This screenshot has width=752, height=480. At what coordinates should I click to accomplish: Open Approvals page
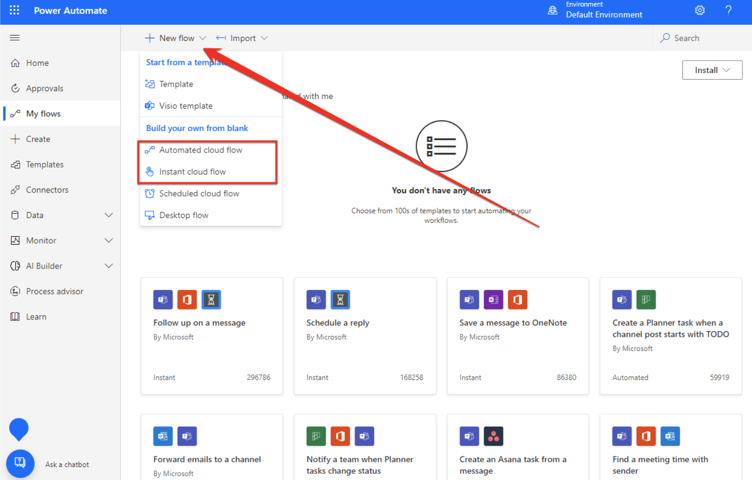(x=60, y=88)
